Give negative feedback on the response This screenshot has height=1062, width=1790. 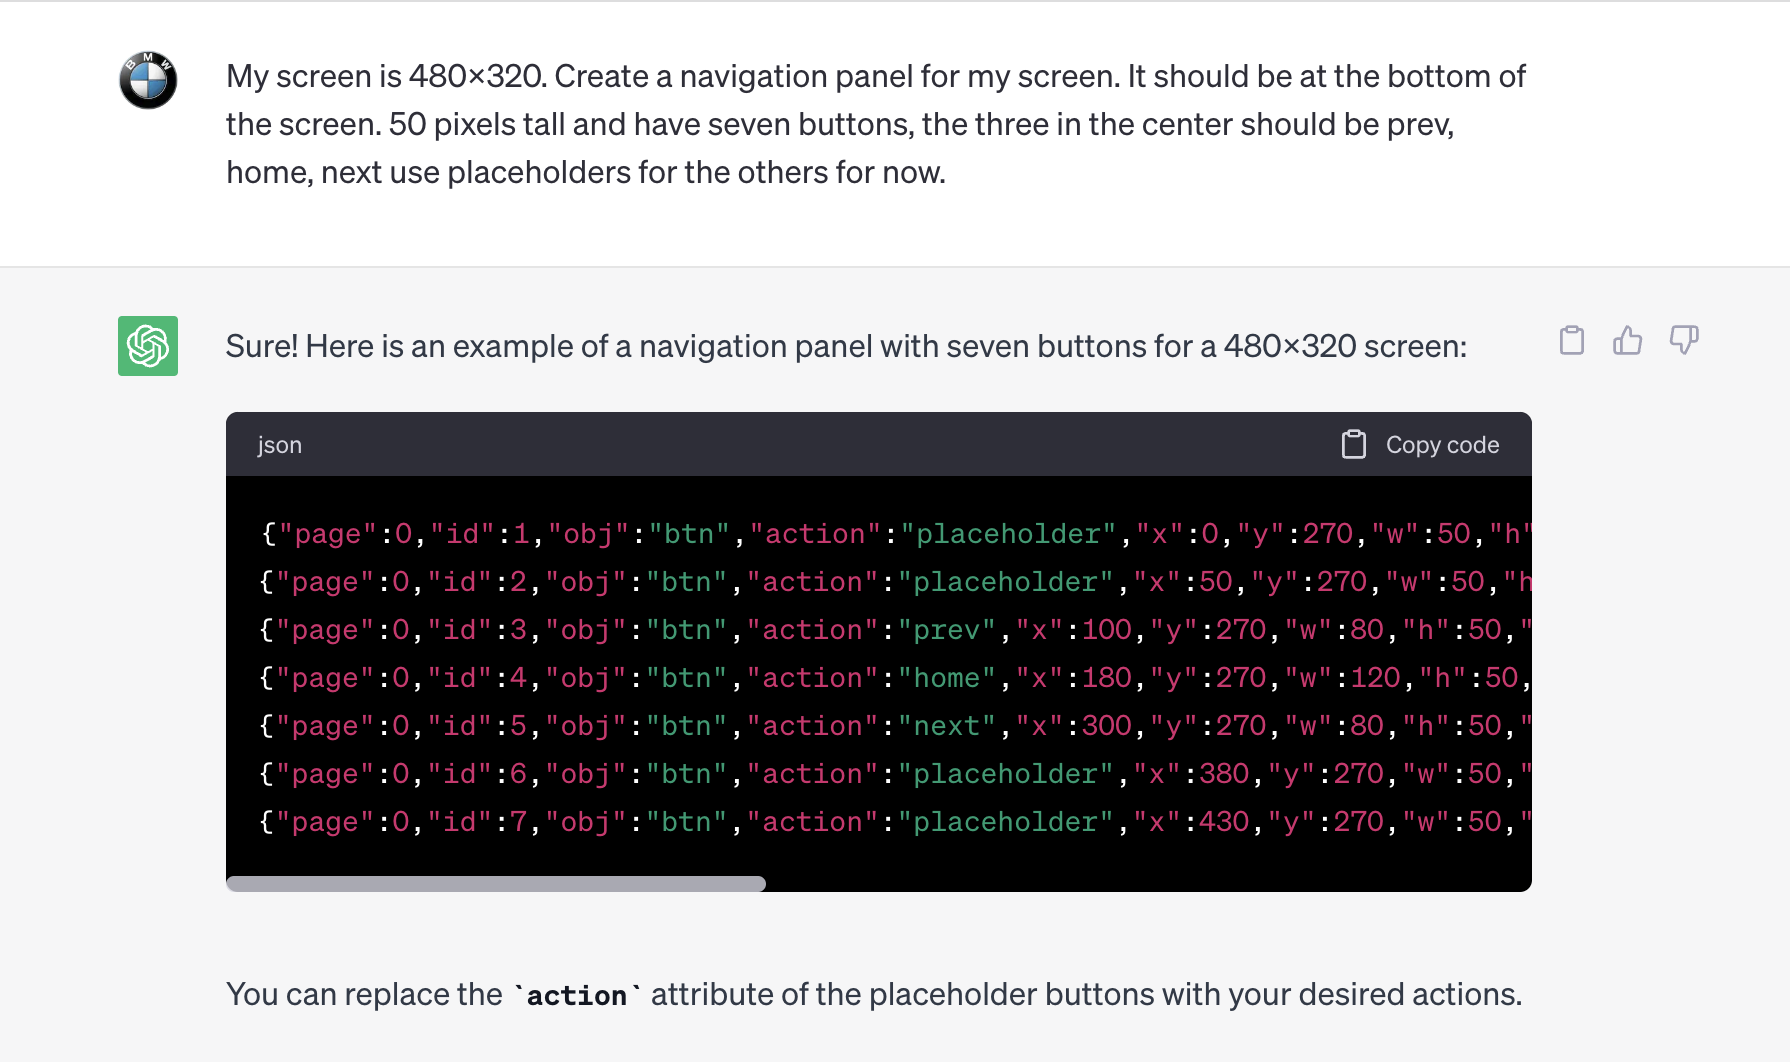pos(1684,340)
